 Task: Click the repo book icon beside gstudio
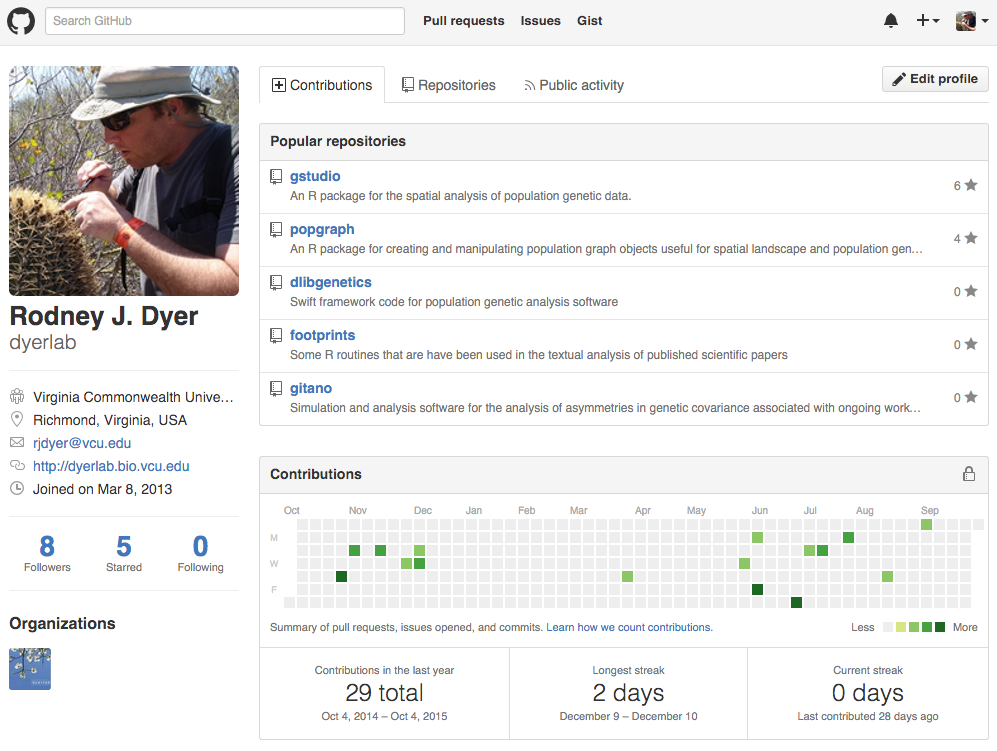(276, 177)
